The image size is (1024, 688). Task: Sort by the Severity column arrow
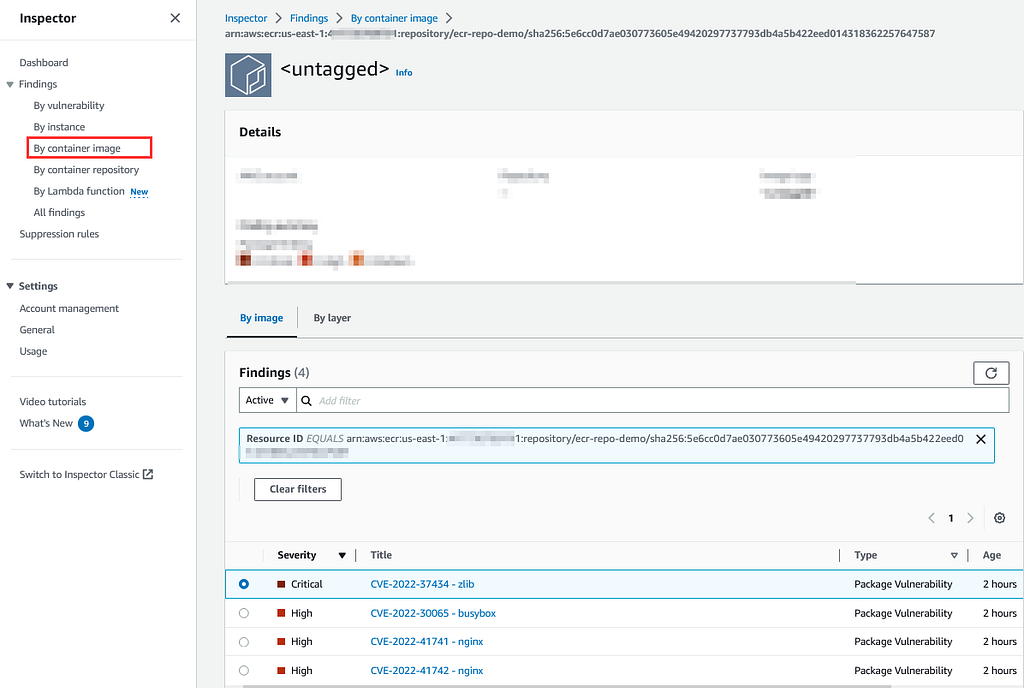(x=342, y=555)
